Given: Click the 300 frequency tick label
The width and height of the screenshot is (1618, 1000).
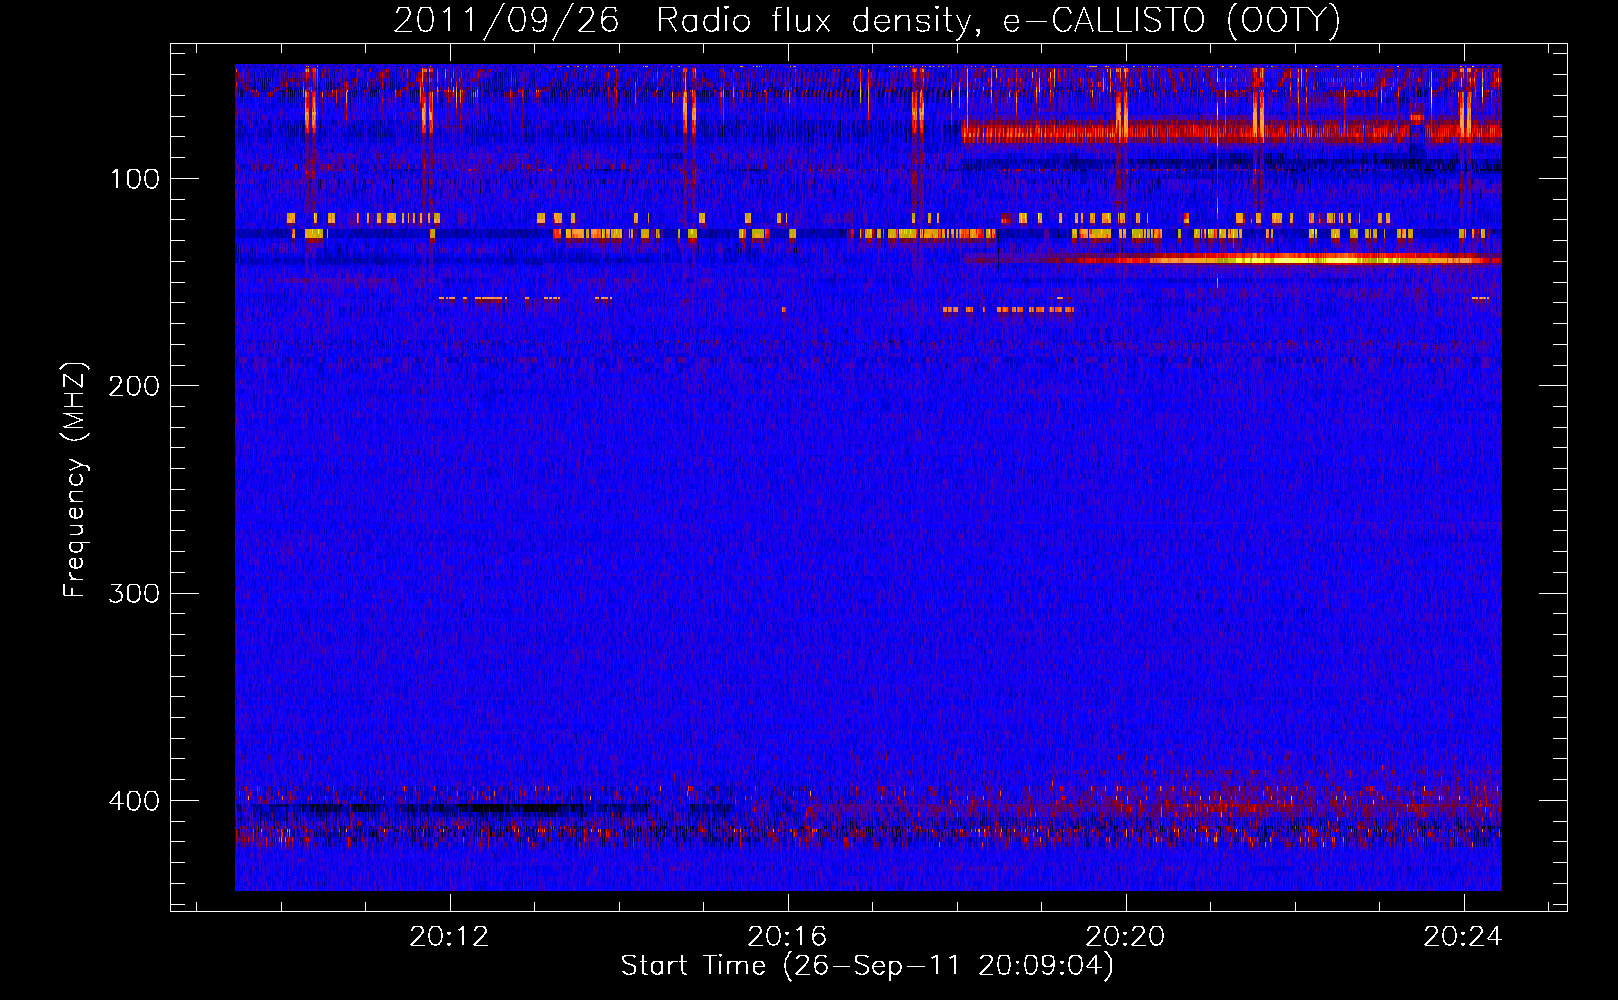Looking at the screenshot, I should pyautogui.click(x=134, y=593).
